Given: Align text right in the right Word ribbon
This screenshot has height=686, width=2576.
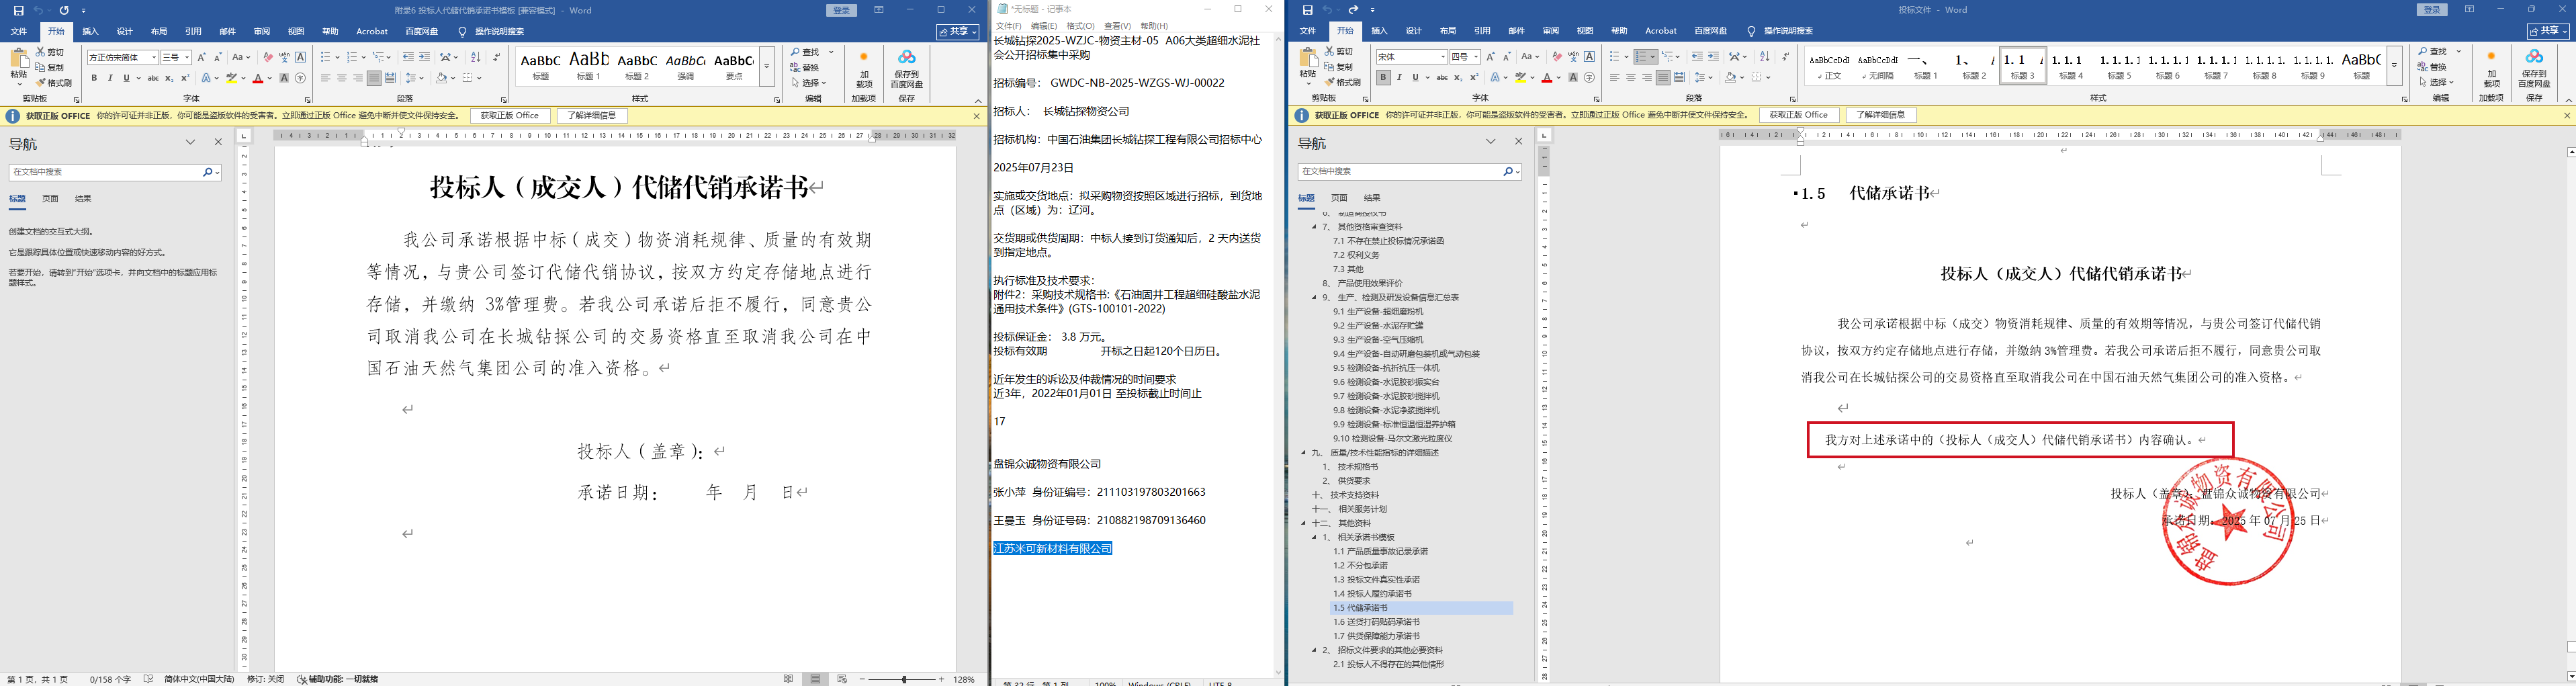Looking at the screenshot, I should pyautogui.click(x=1647, y=77).
